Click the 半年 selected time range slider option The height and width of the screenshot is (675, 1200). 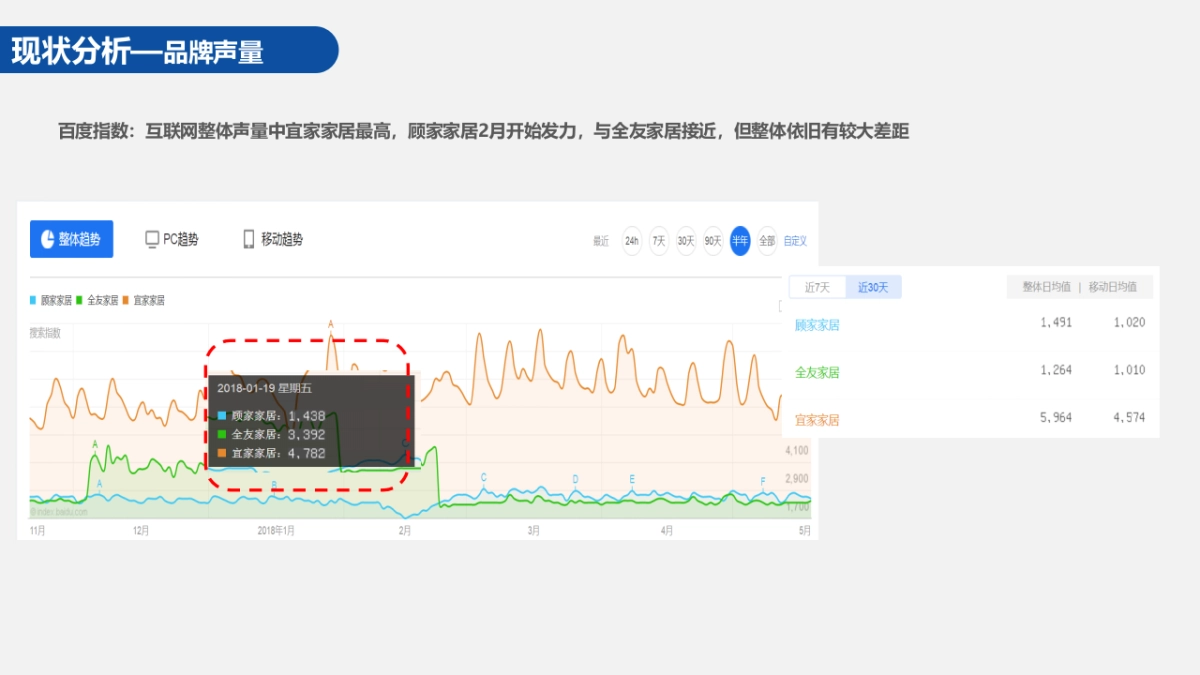click(x=740, y=242)
